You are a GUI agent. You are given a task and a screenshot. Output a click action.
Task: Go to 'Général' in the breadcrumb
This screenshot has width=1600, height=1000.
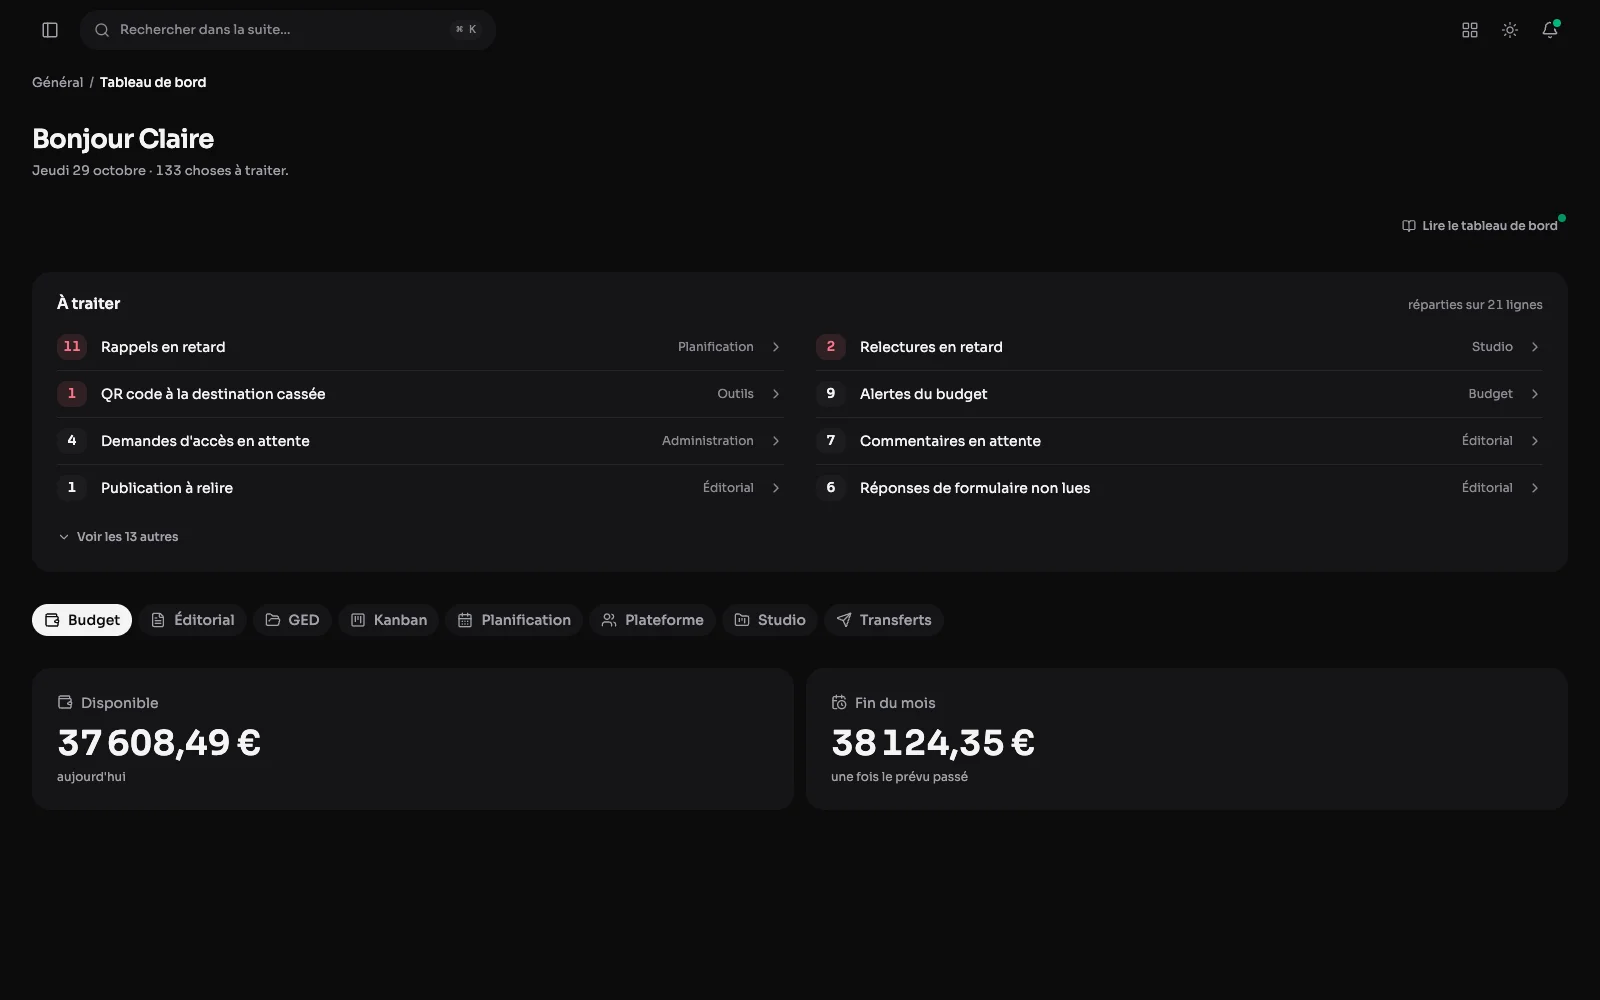pos(57,82)
